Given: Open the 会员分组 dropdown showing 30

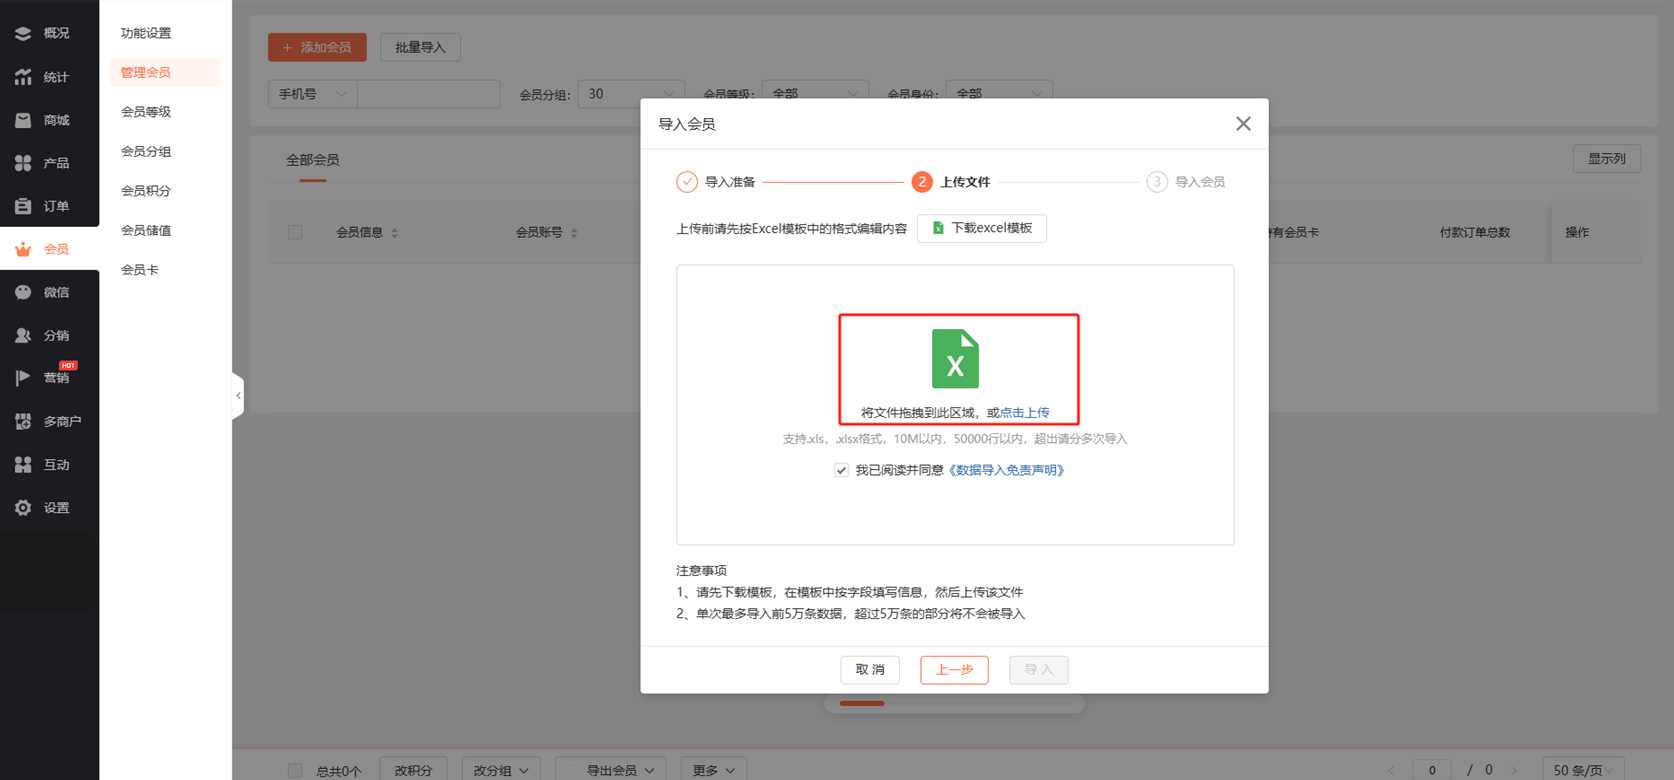Looking at the screenshot, I should click(x=632, y=94).
